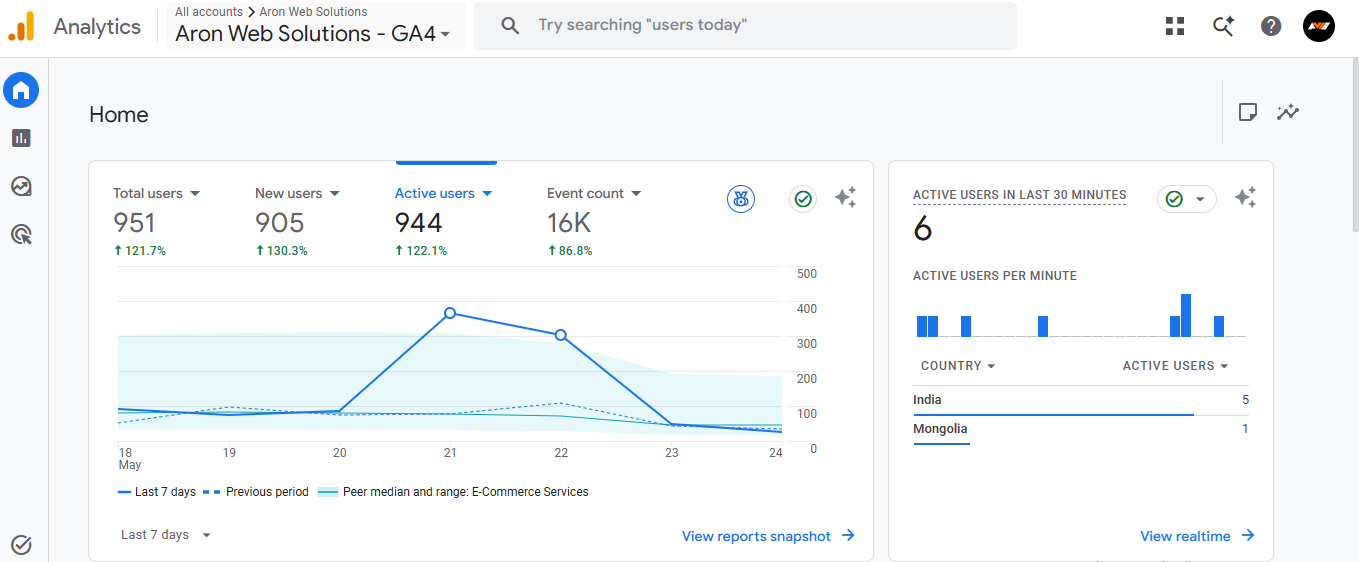Click the Aron Web Solutions breadcrumb
Image resolution: width=1359 pixels, height=562 pixels.
314,12
